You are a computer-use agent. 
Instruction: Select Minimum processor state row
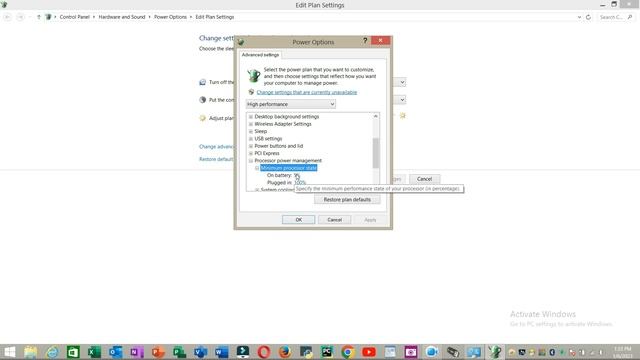point(289,168)
